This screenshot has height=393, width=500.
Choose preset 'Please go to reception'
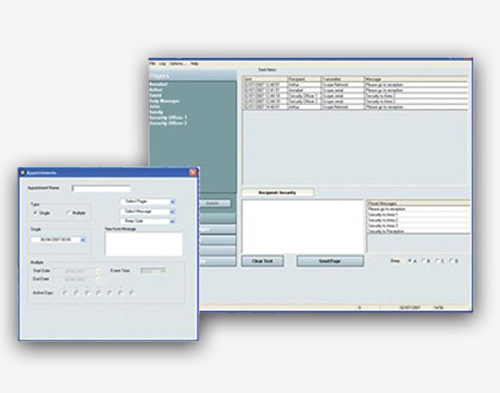click(x=419, y=209)
